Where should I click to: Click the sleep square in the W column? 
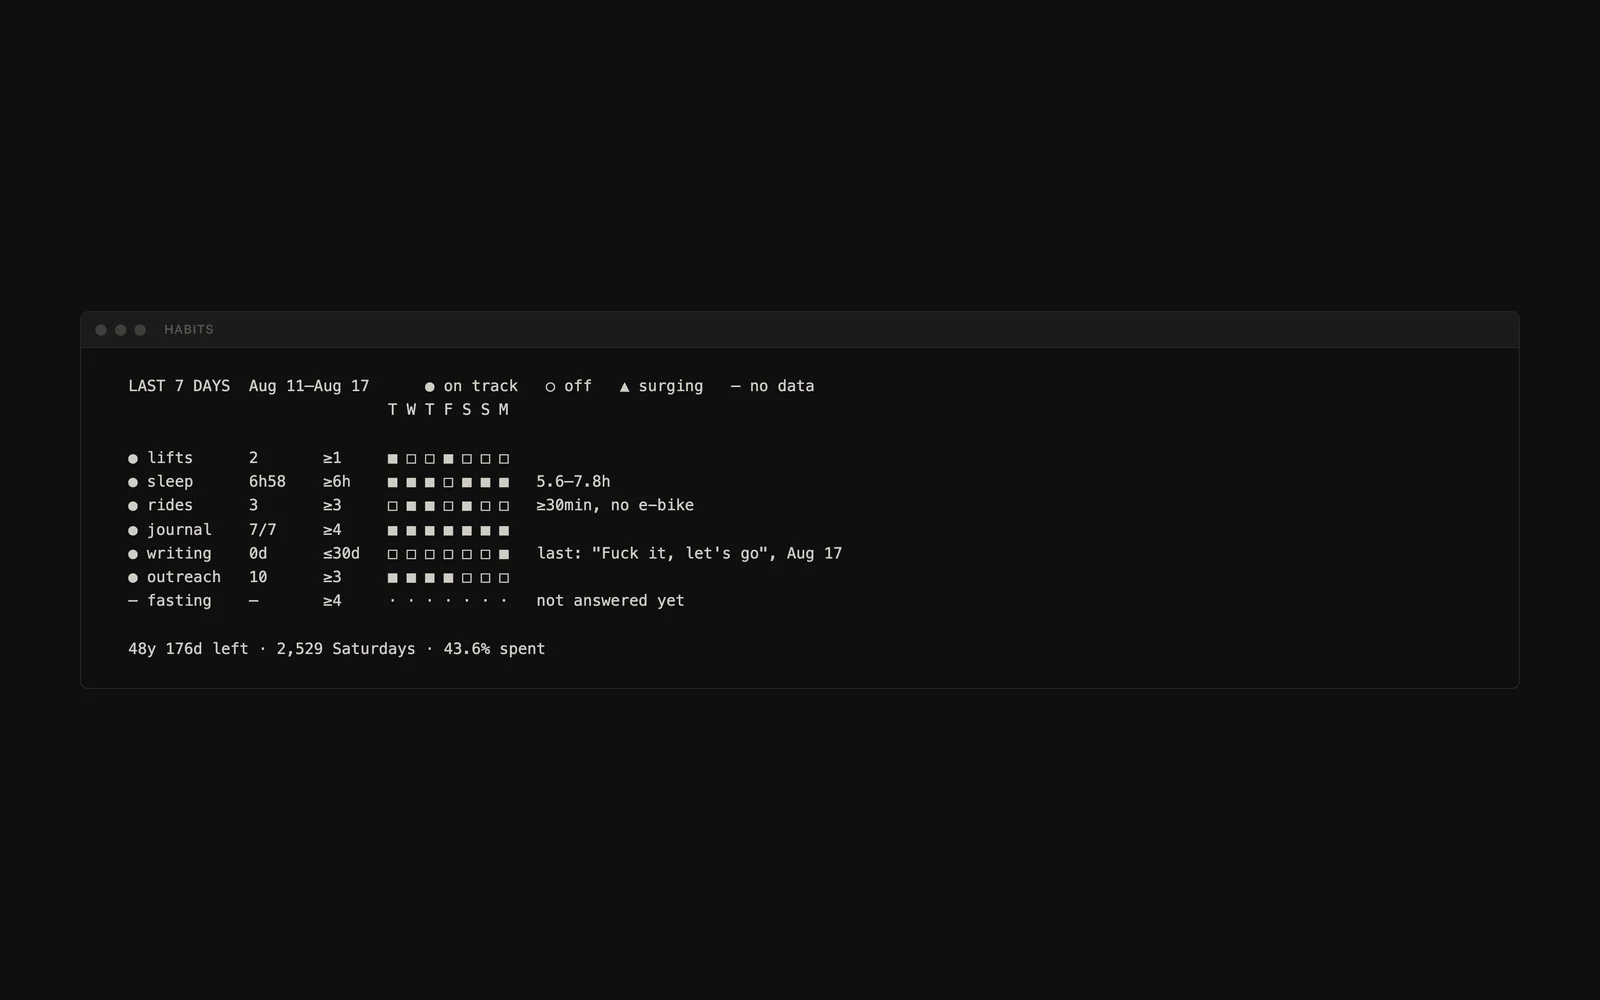[411, 483]
